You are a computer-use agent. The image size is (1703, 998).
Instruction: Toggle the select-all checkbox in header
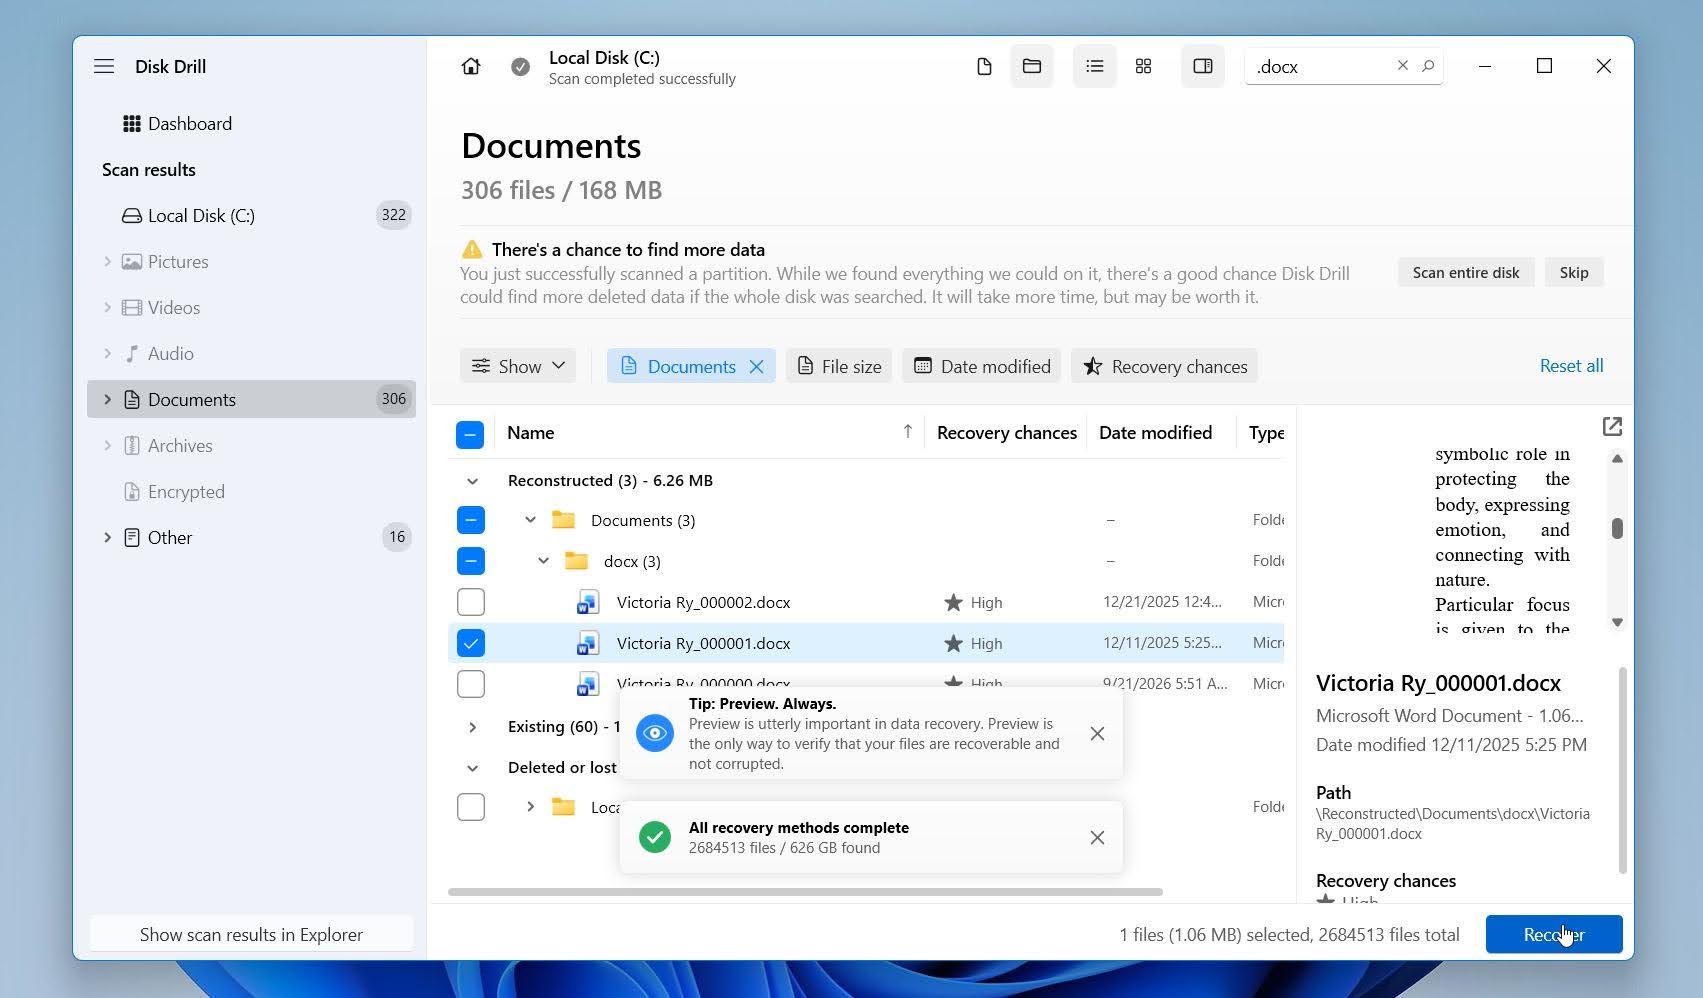(x=470, y=434)
